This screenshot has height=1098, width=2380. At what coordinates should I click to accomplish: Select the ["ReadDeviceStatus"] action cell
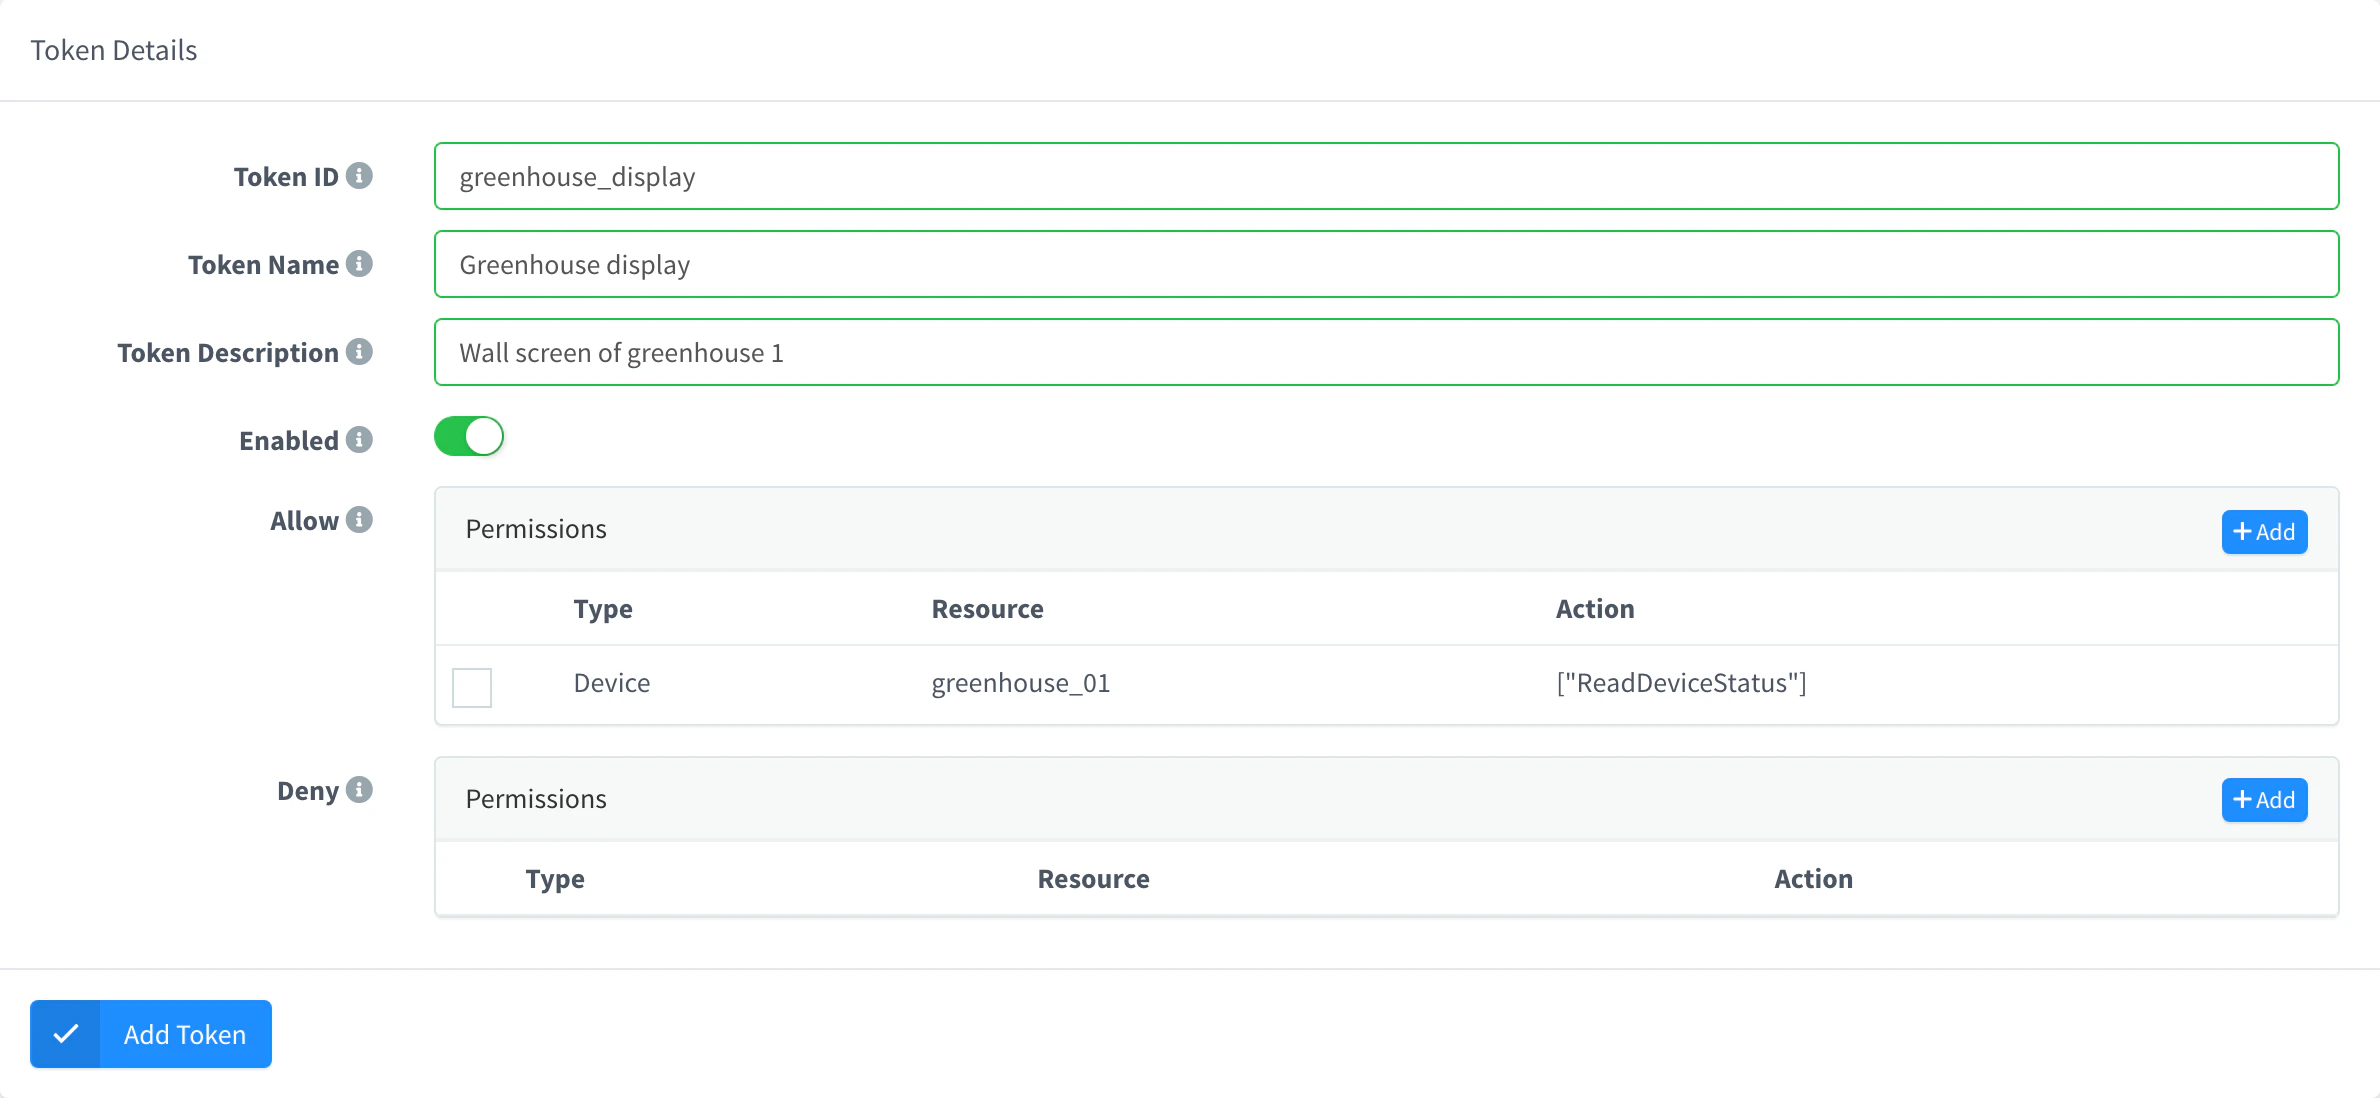pos(1681,684)
